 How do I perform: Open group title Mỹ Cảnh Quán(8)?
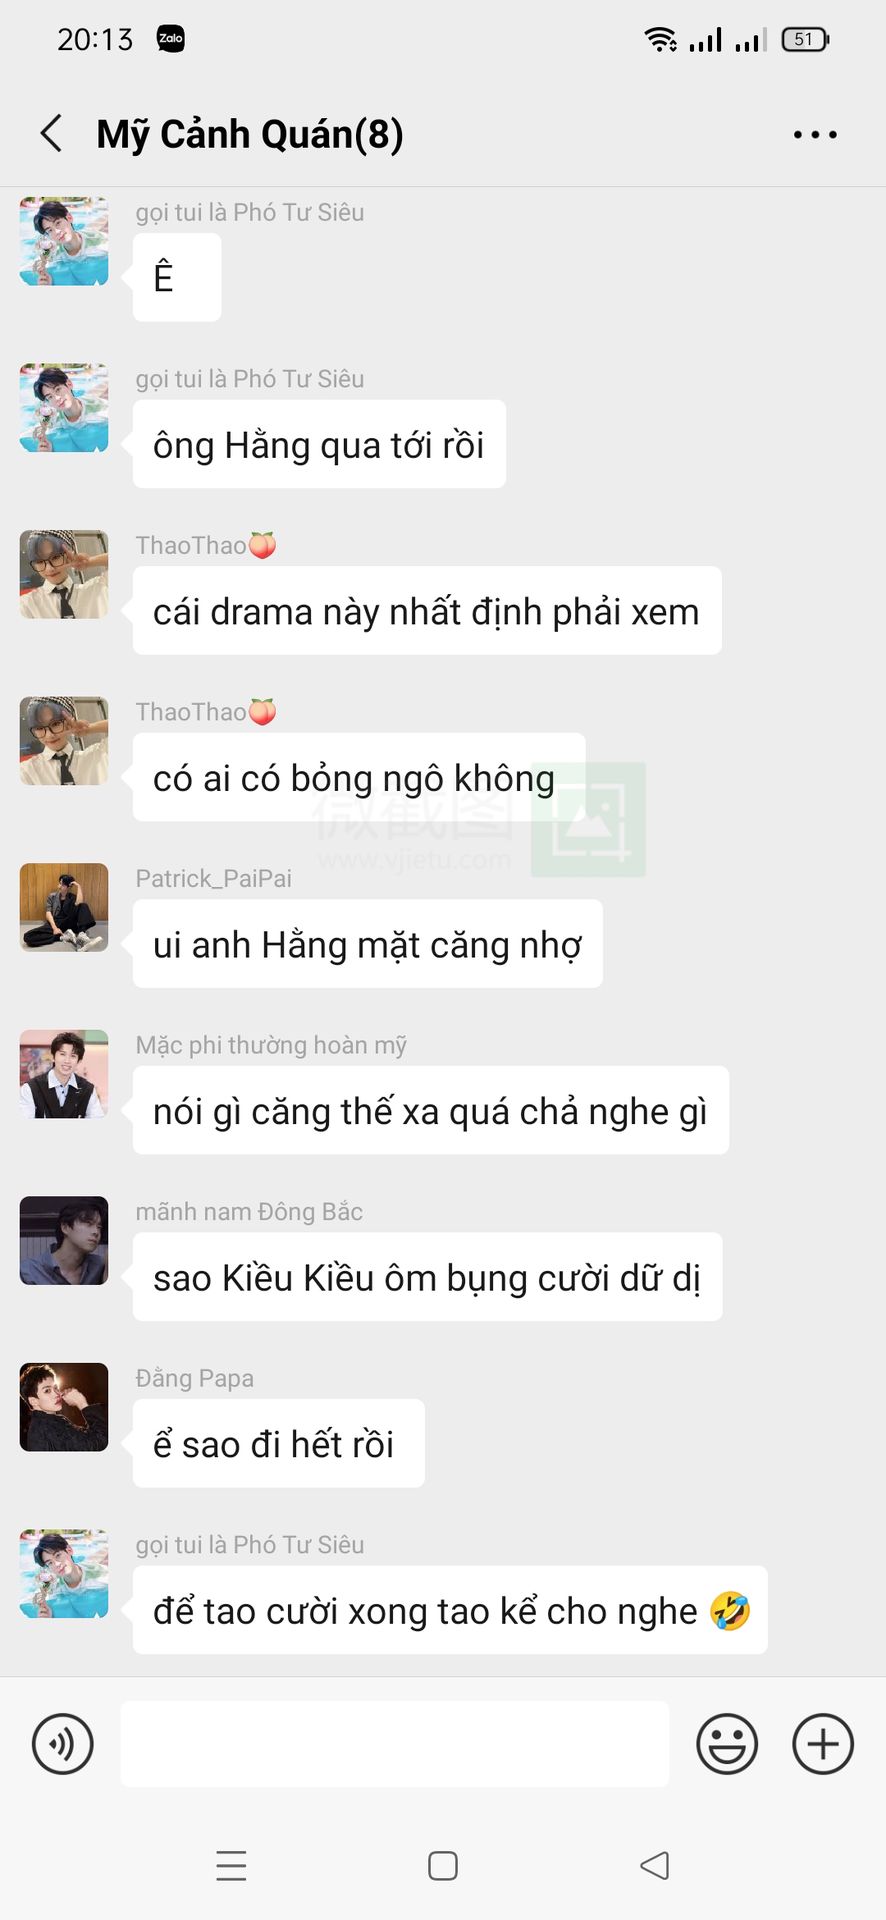(x=250, y=134)
